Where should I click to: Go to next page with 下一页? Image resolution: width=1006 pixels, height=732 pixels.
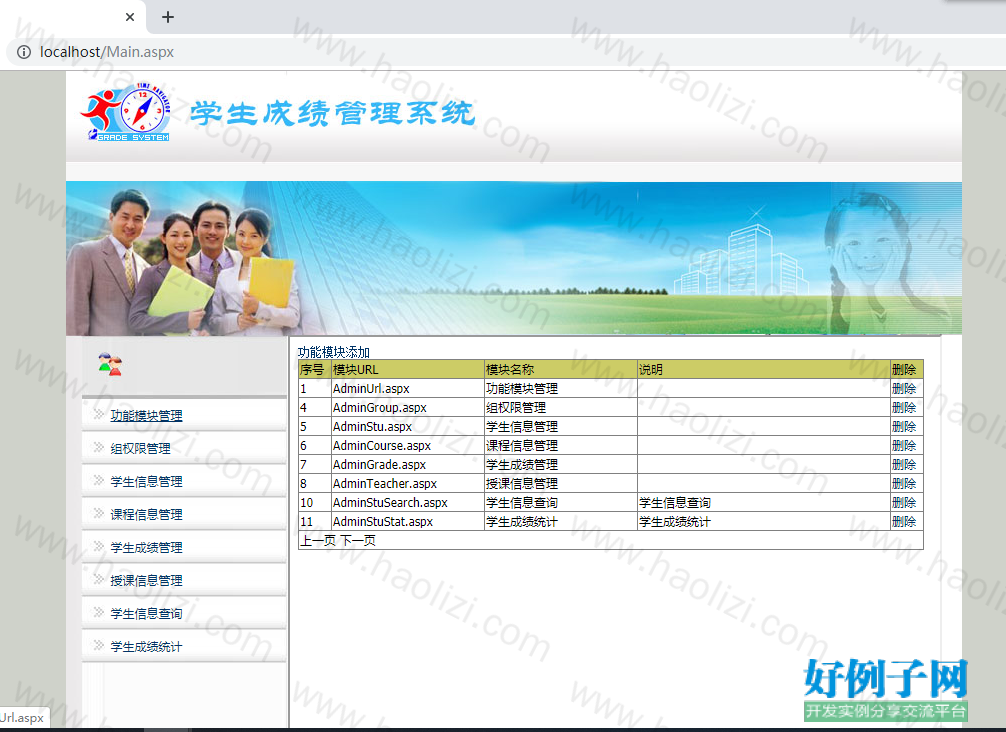click(358, 541)
